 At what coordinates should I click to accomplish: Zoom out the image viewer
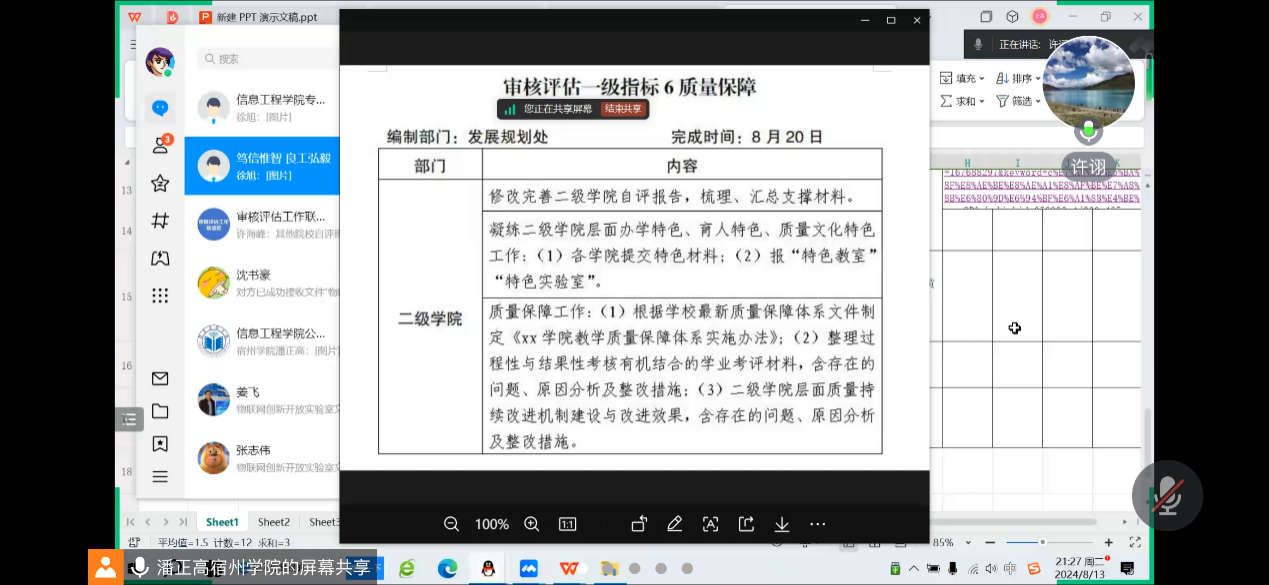(x=451, y=524)
